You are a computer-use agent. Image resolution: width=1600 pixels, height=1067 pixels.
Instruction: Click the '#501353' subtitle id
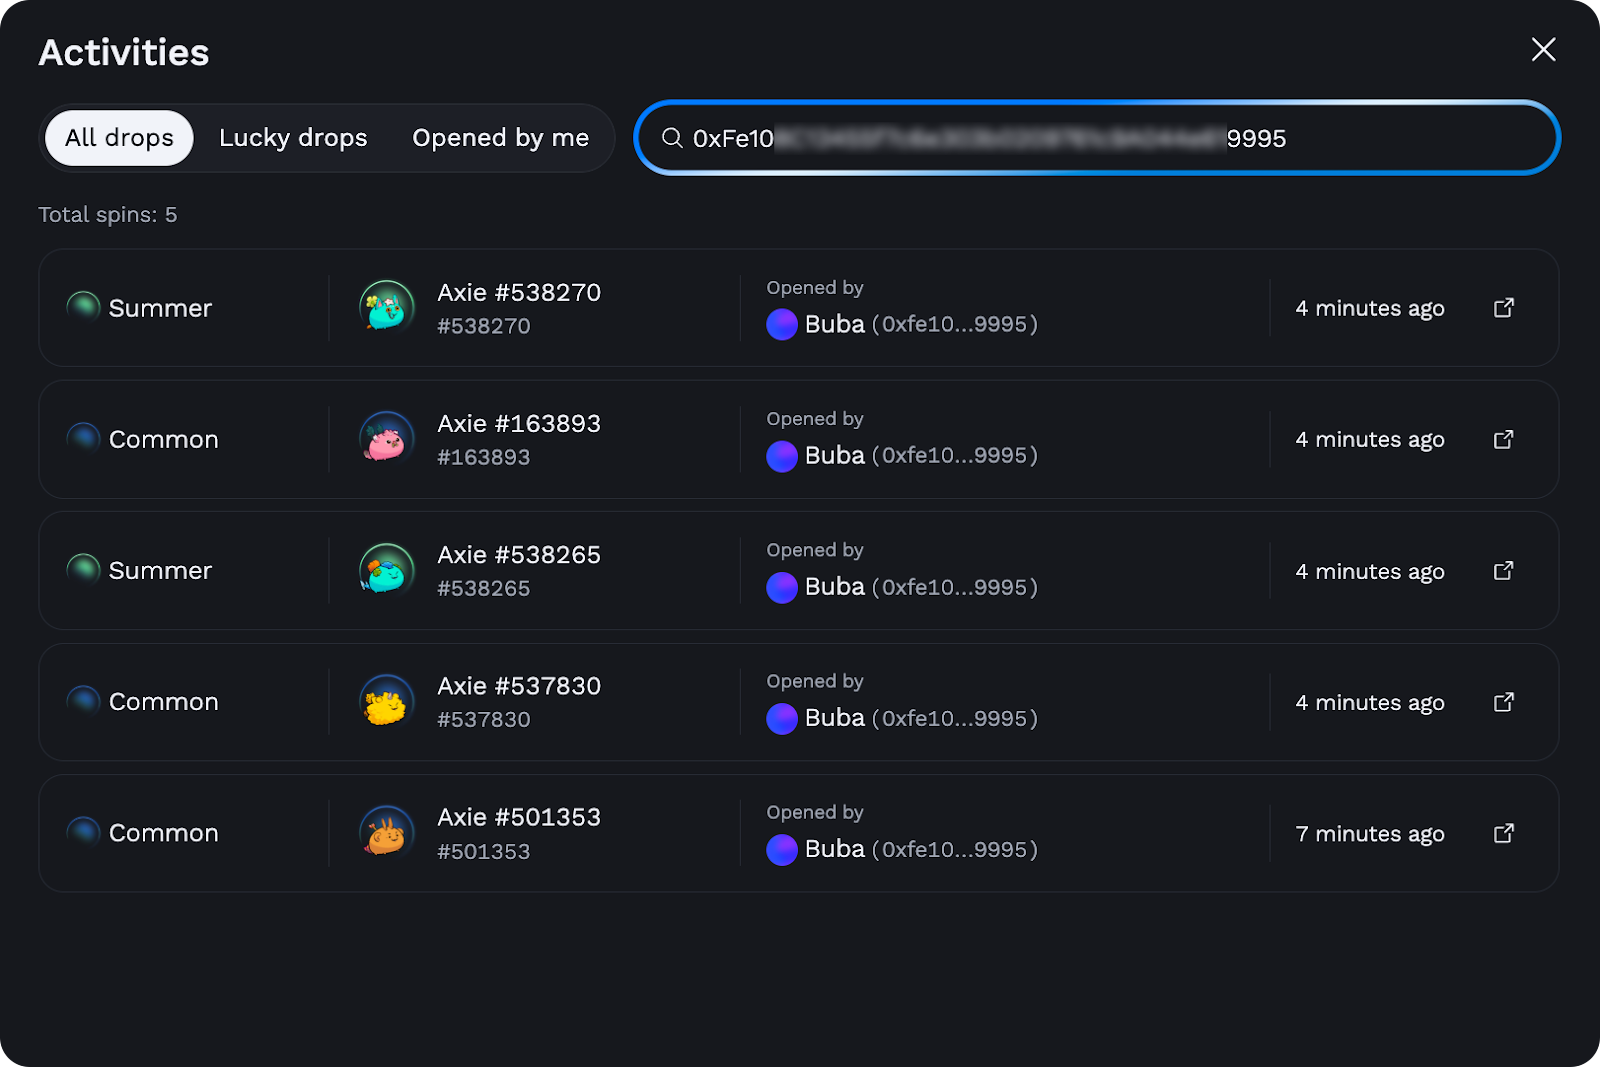(x=484, y=851)
